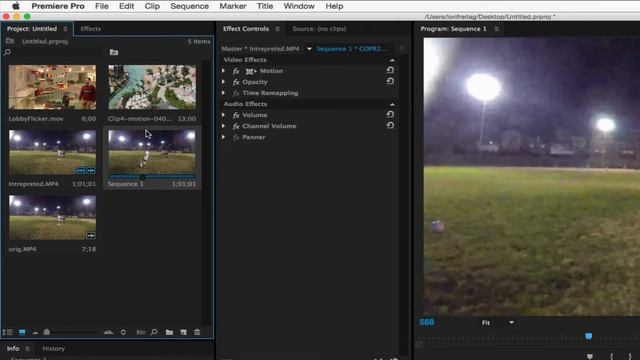640x360 pixels.
Task: Select Intrepreted.MP4 thumbnail
Action: 52,152
